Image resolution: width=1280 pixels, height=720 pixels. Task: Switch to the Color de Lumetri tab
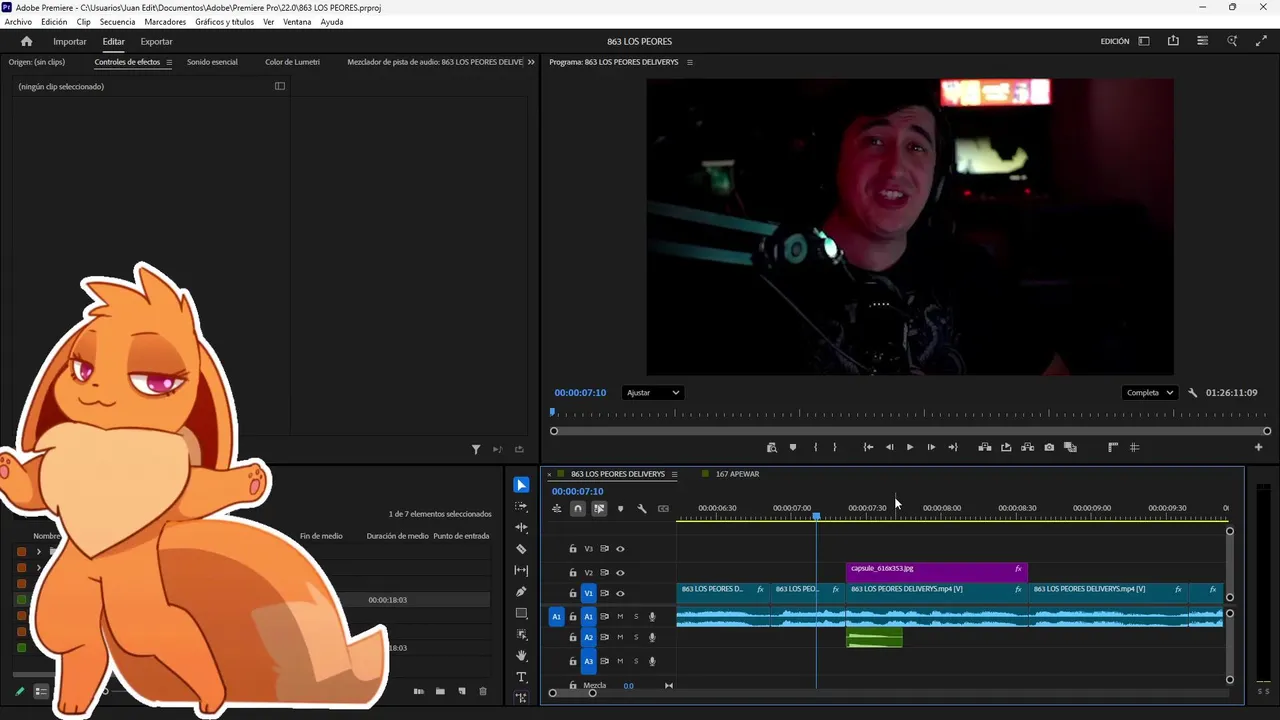[292, 62]
